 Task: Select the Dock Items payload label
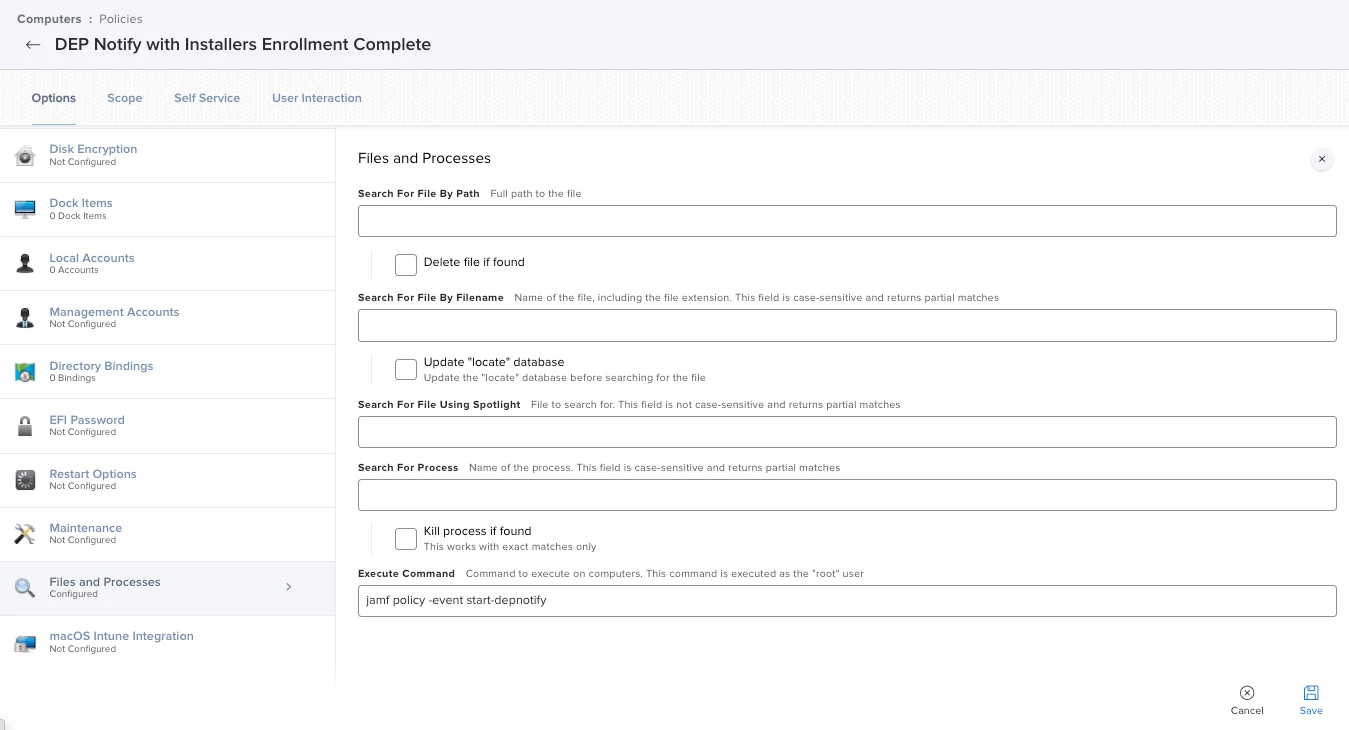[x=81, y=203]
